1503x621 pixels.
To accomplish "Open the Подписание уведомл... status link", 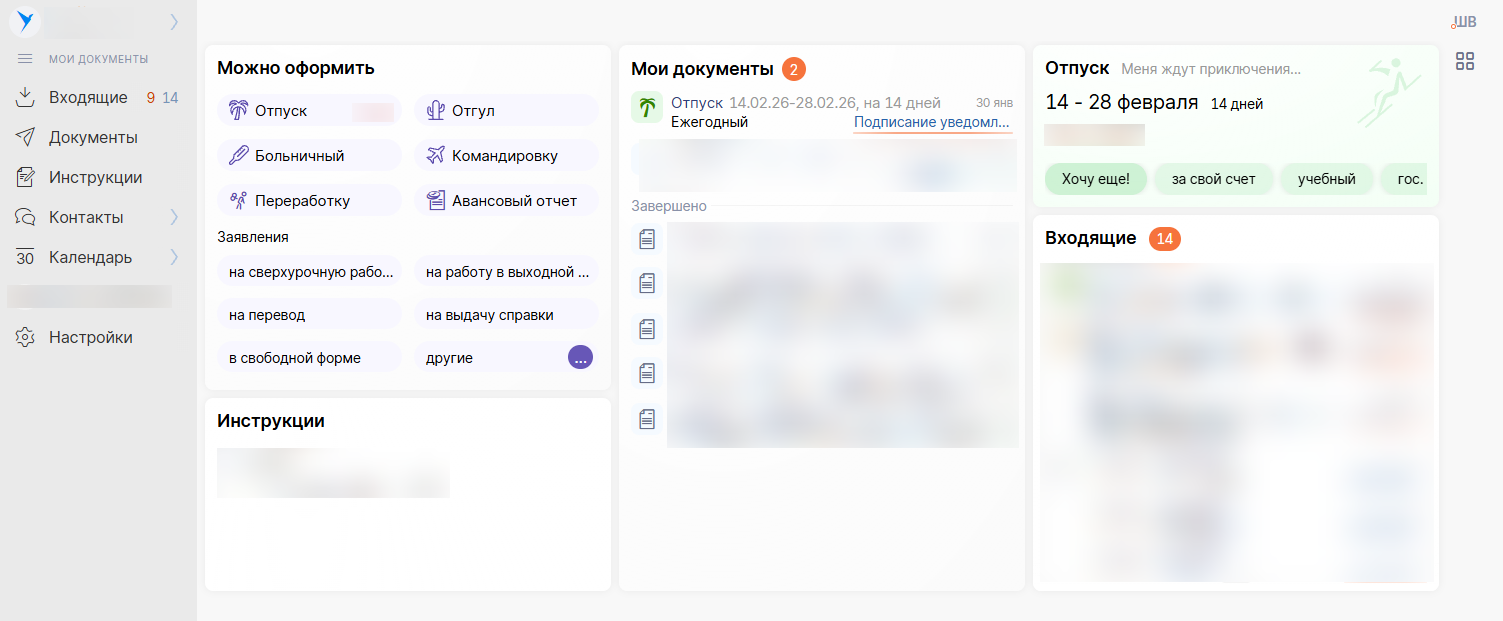I will (931, 122).
